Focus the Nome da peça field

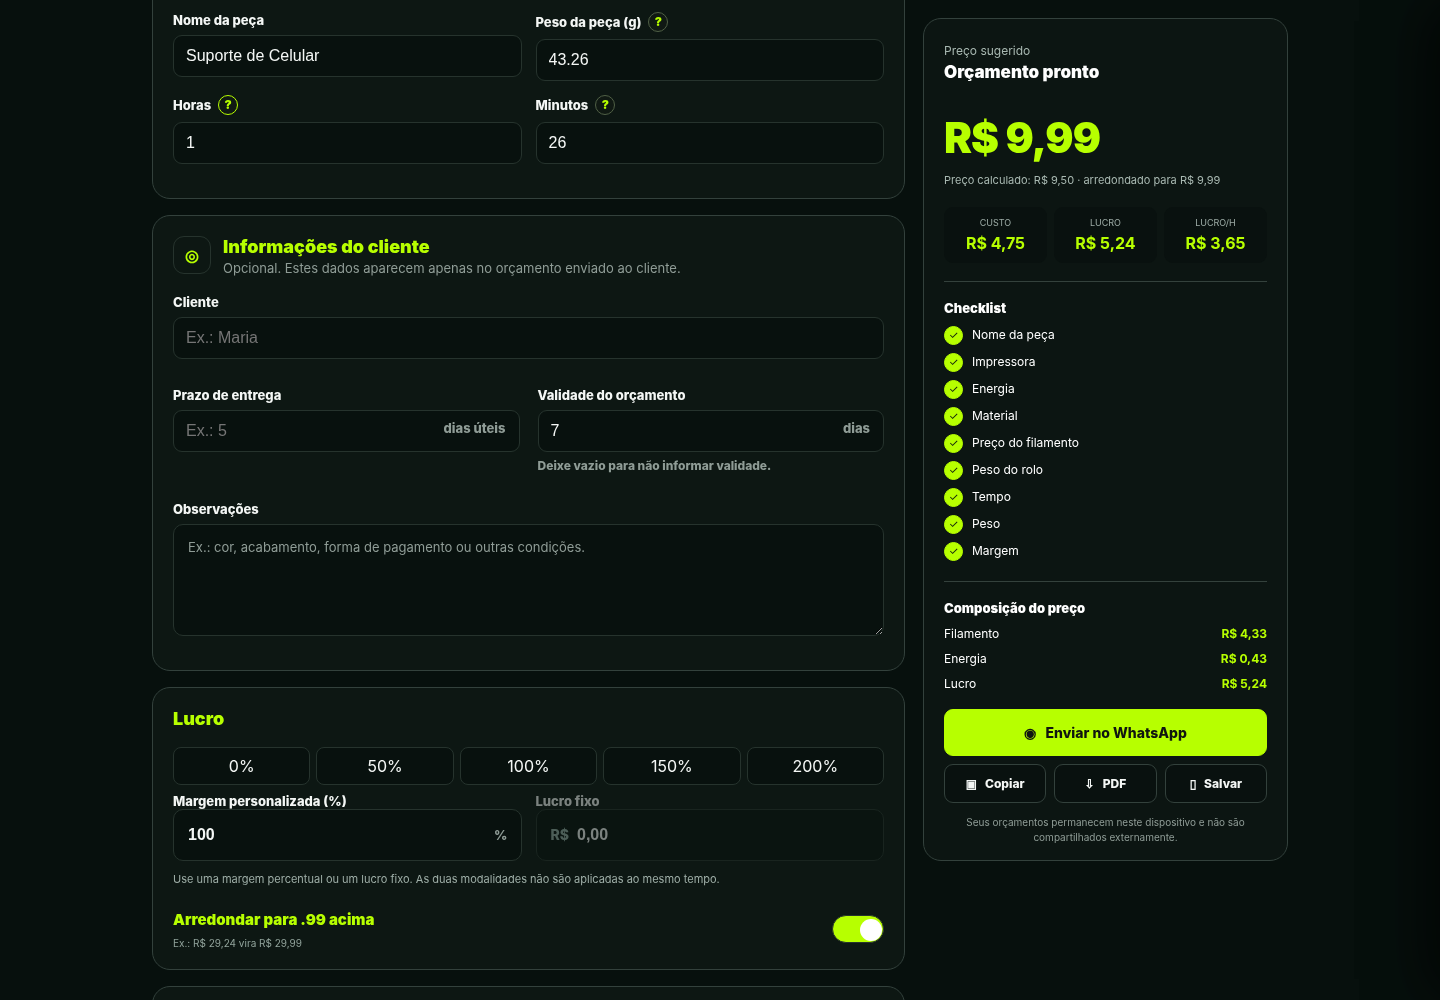(347, 56)
